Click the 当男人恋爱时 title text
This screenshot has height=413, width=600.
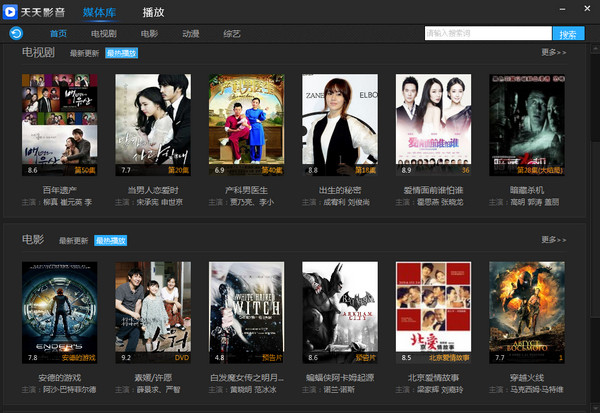tap(153, 190)
